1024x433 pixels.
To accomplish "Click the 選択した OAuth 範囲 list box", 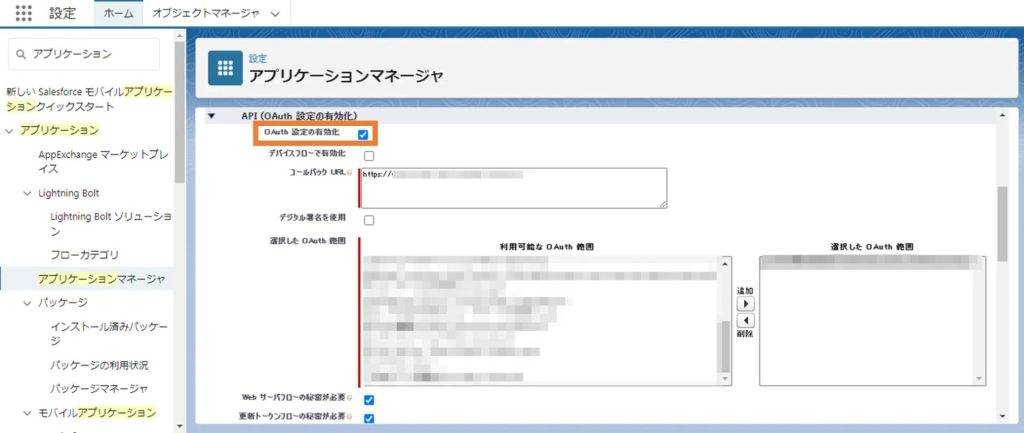I will tap(872, 319).
